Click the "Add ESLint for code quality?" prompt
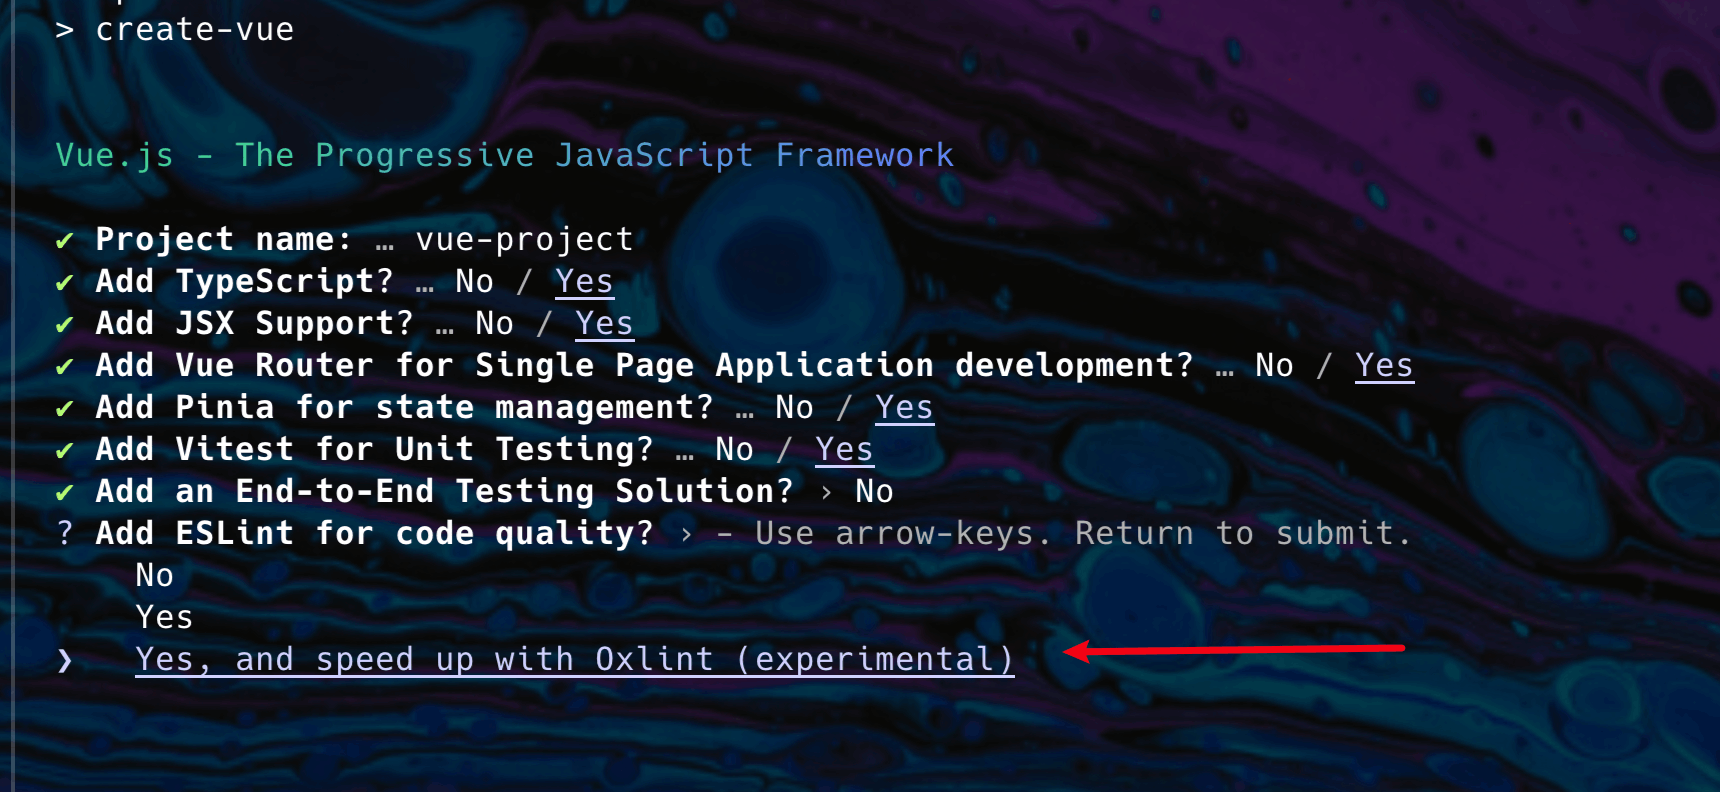1720x792 pixels. (374, 533)
